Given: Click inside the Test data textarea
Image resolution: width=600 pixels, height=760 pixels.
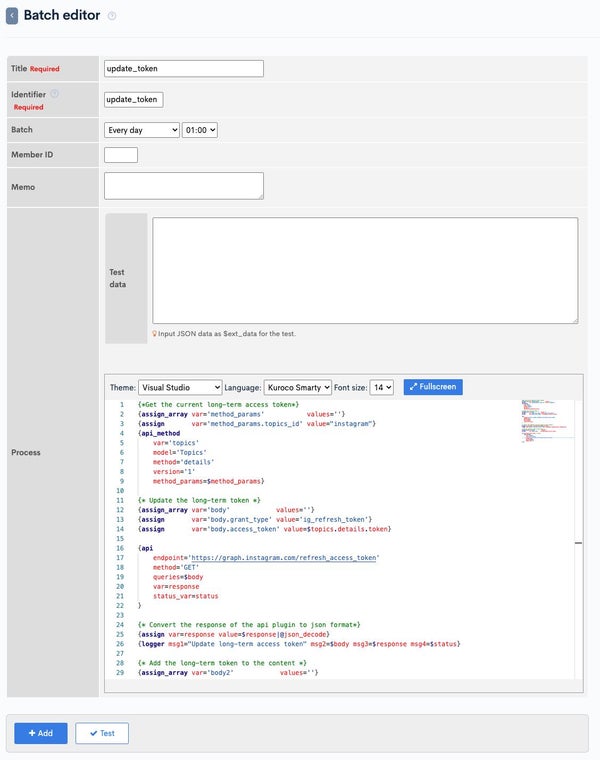Looking at the screenshot, I should pyautogui.click(x=365, y=270).
